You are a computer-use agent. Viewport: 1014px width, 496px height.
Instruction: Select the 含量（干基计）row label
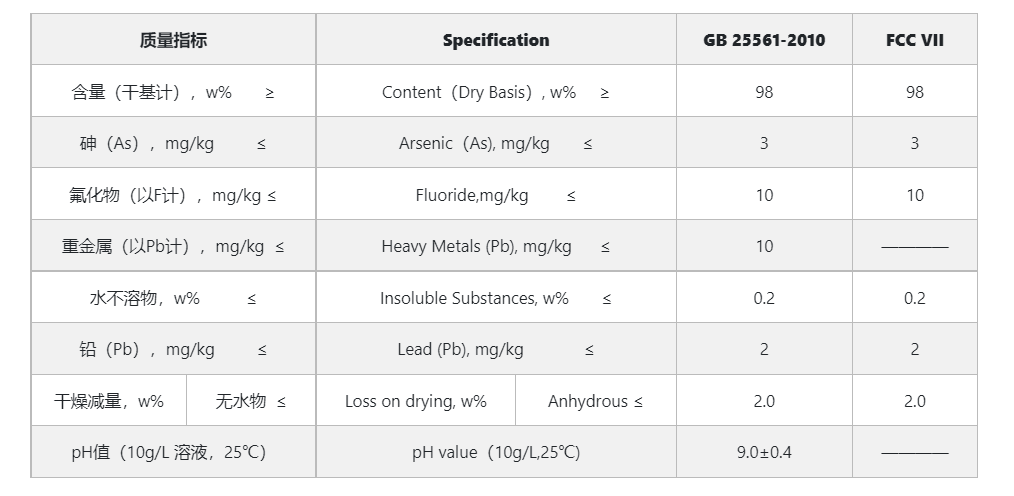[x=173, y=92]
